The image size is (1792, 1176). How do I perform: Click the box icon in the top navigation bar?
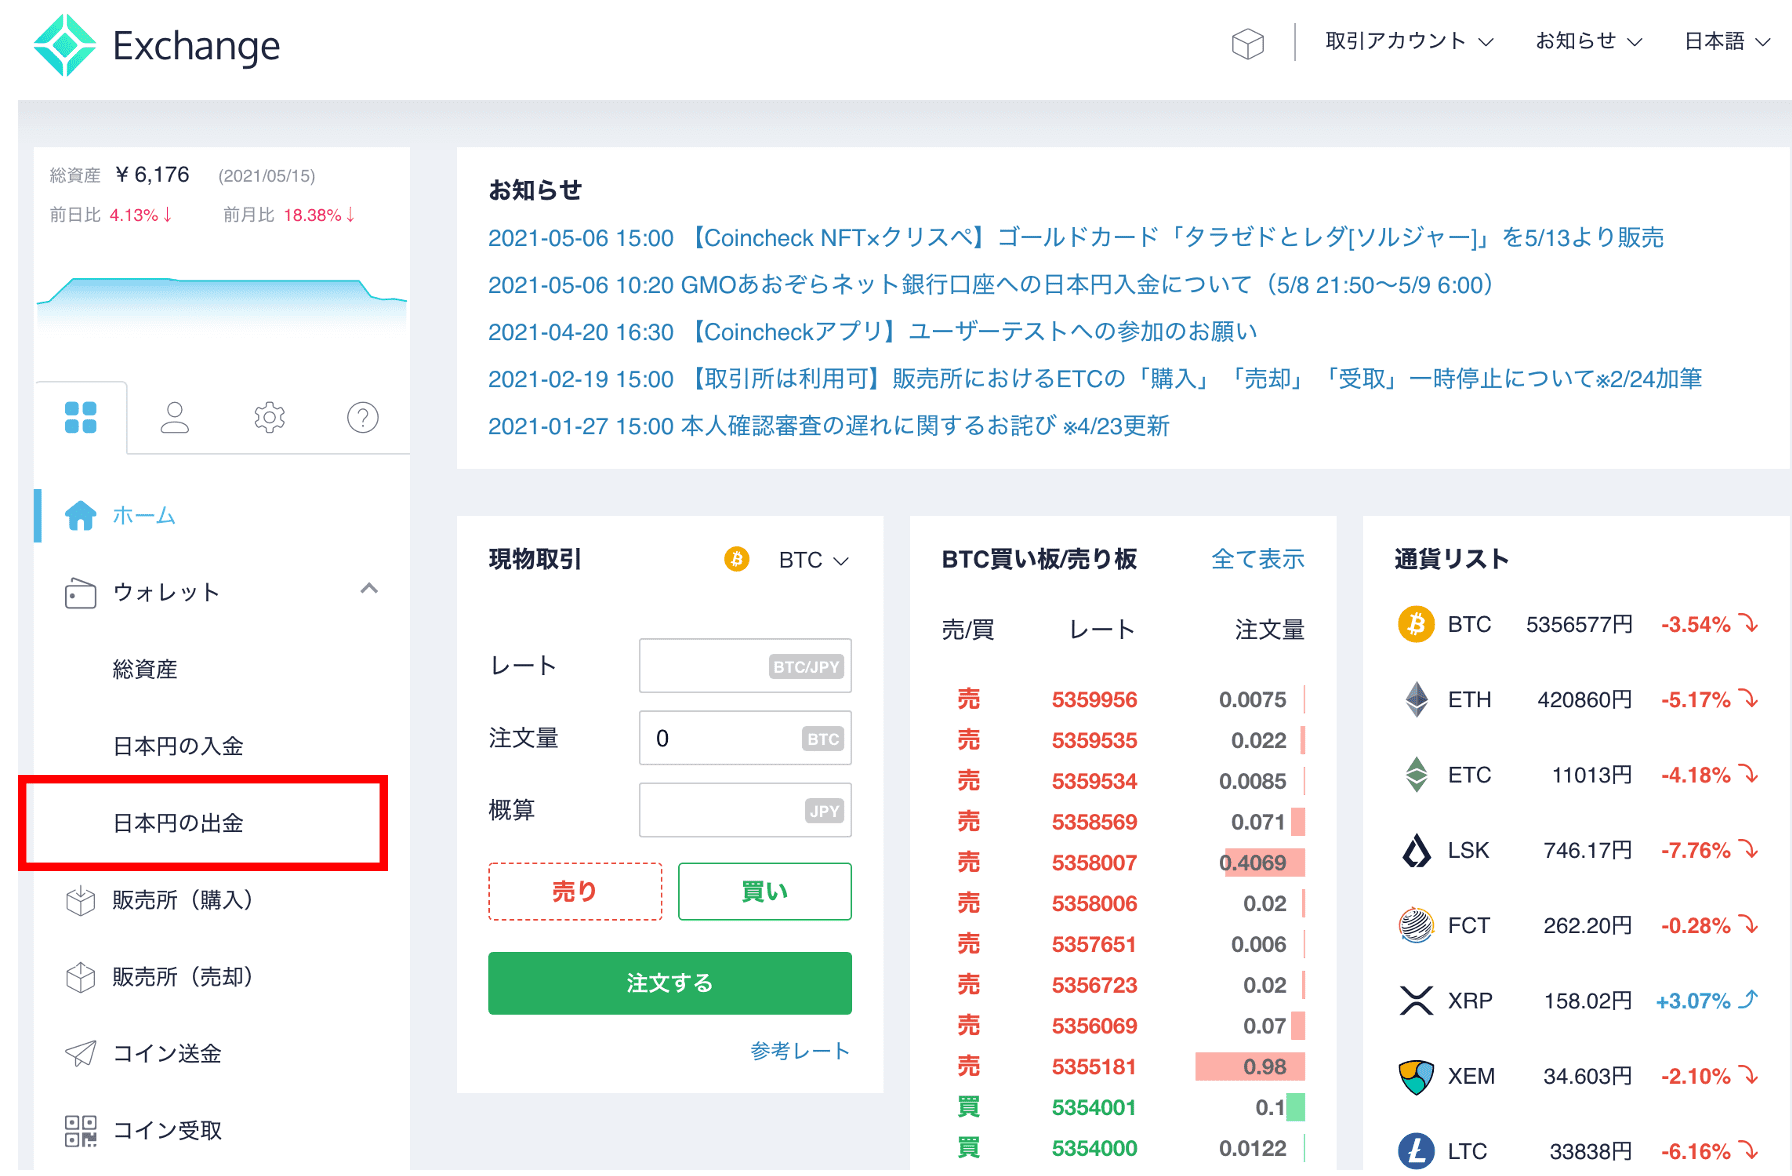(x=1247, y=43)
